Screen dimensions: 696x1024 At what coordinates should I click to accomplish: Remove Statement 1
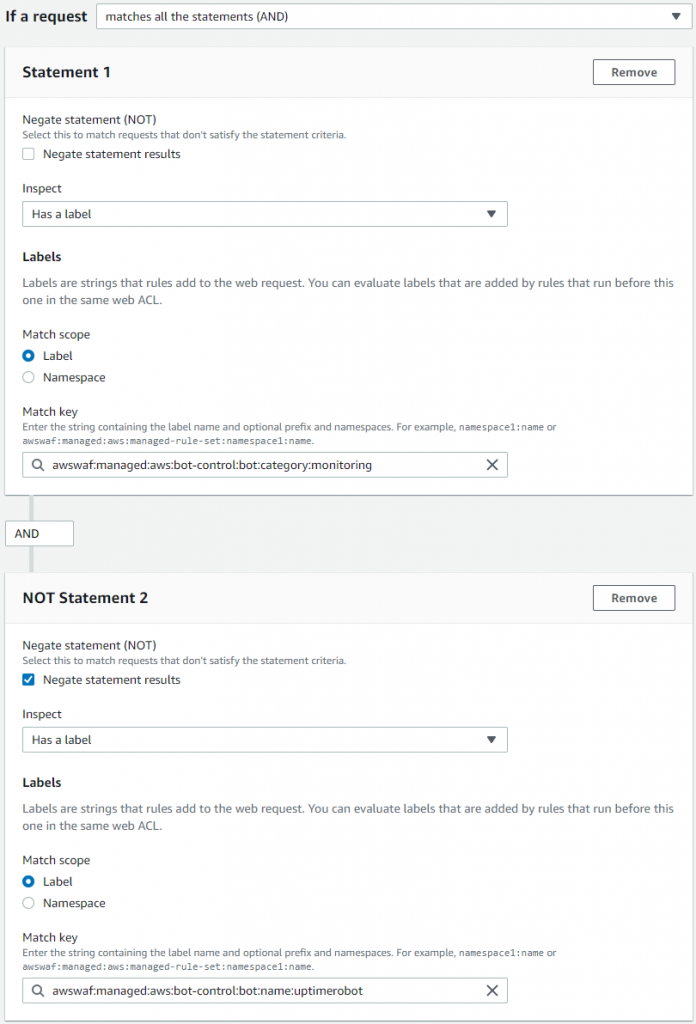tap(633, 71)
